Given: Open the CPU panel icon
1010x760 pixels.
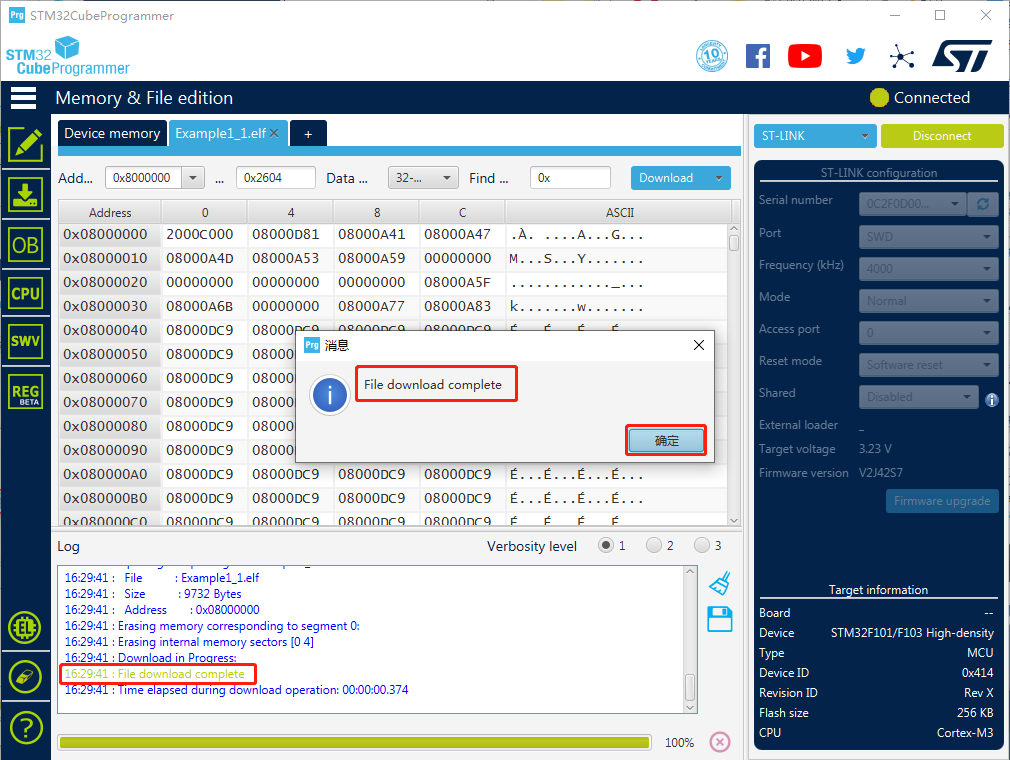Looking at the screenshot, I should [25, 294].
